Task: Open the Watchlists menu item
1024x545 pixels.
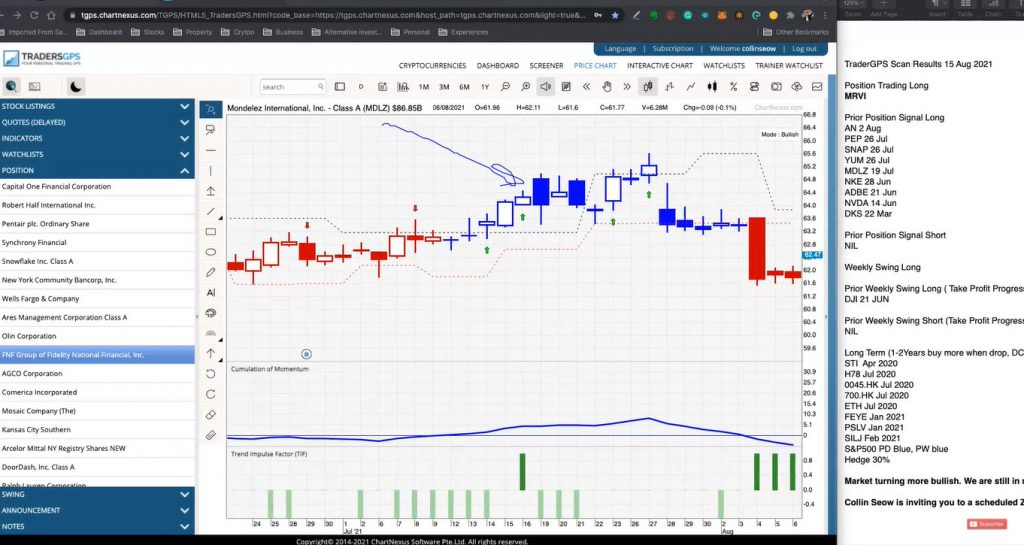Action: [724, 65]
